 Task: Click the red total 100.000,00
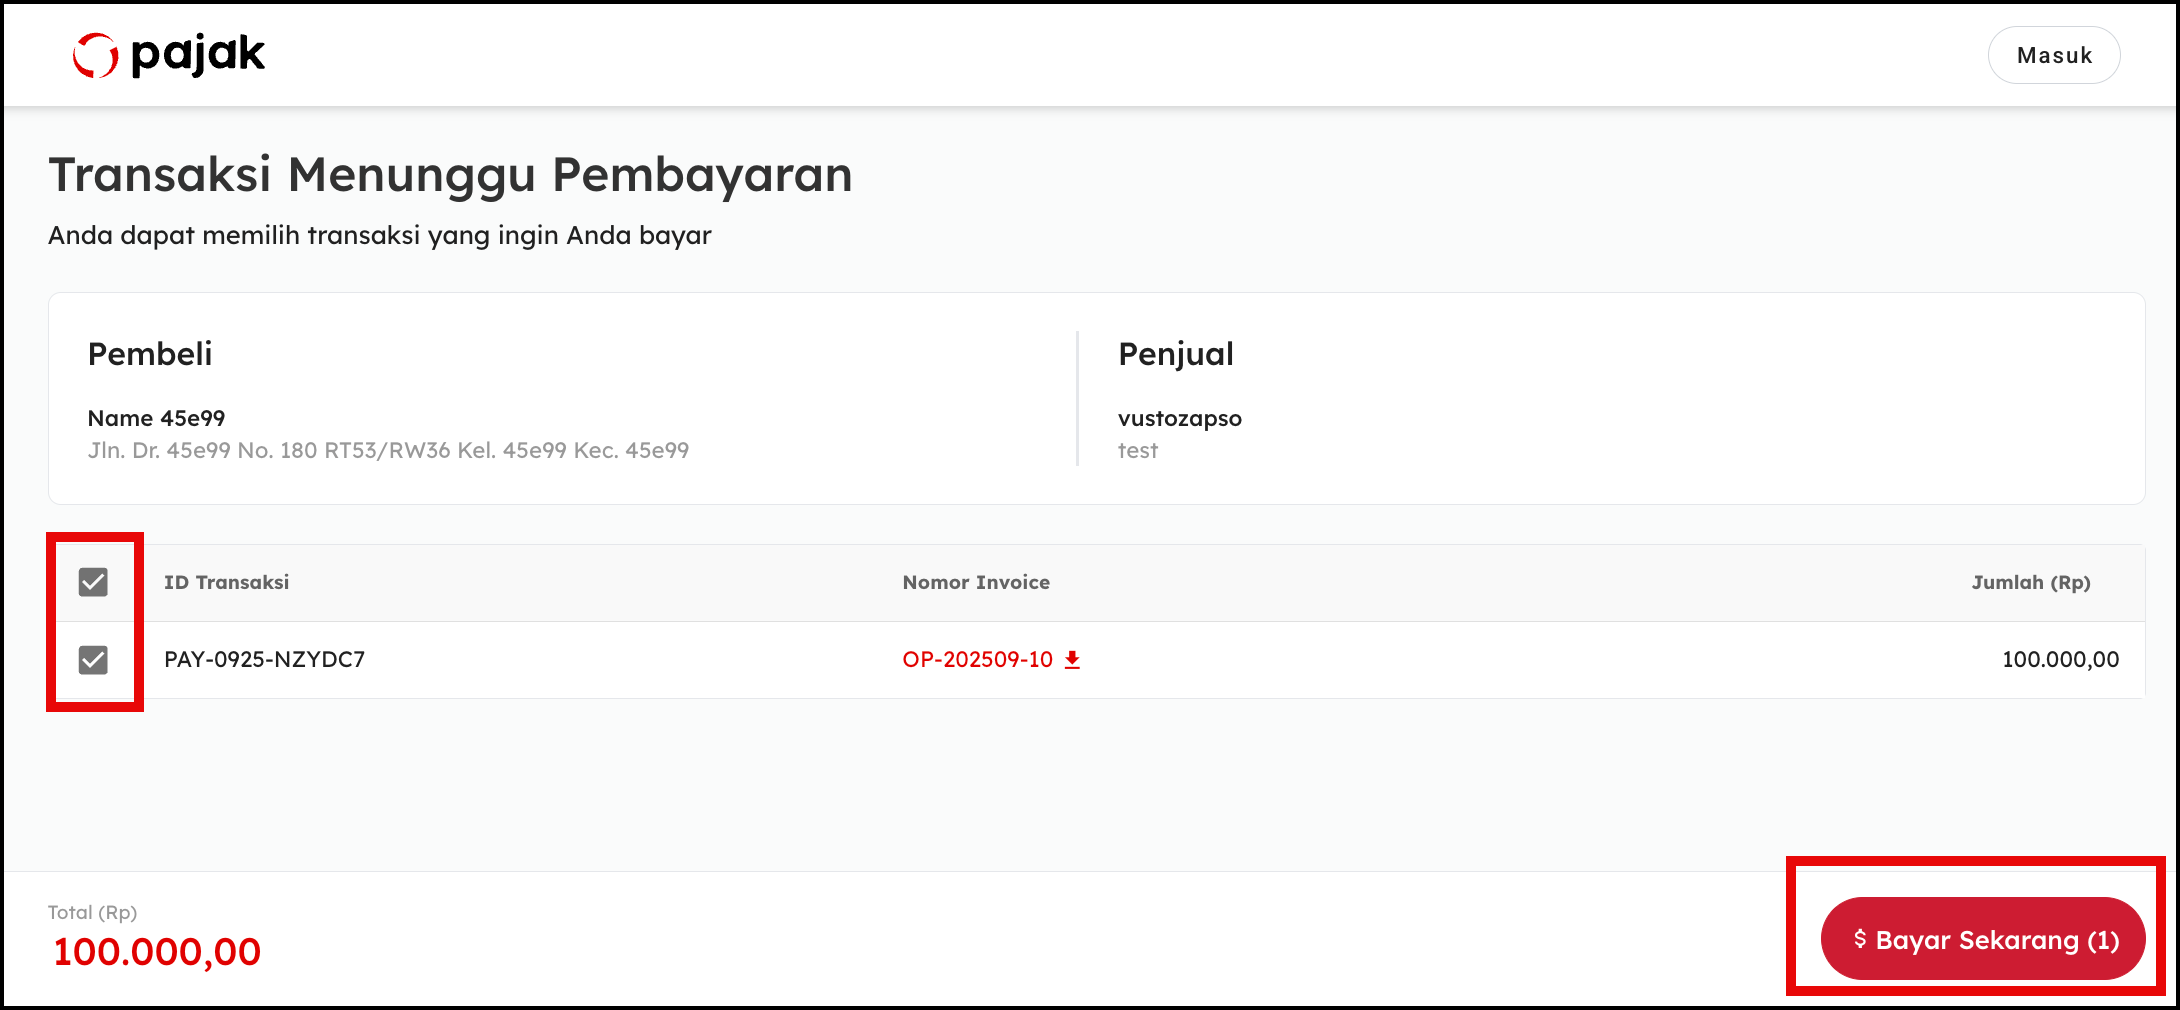coord(157,952)
